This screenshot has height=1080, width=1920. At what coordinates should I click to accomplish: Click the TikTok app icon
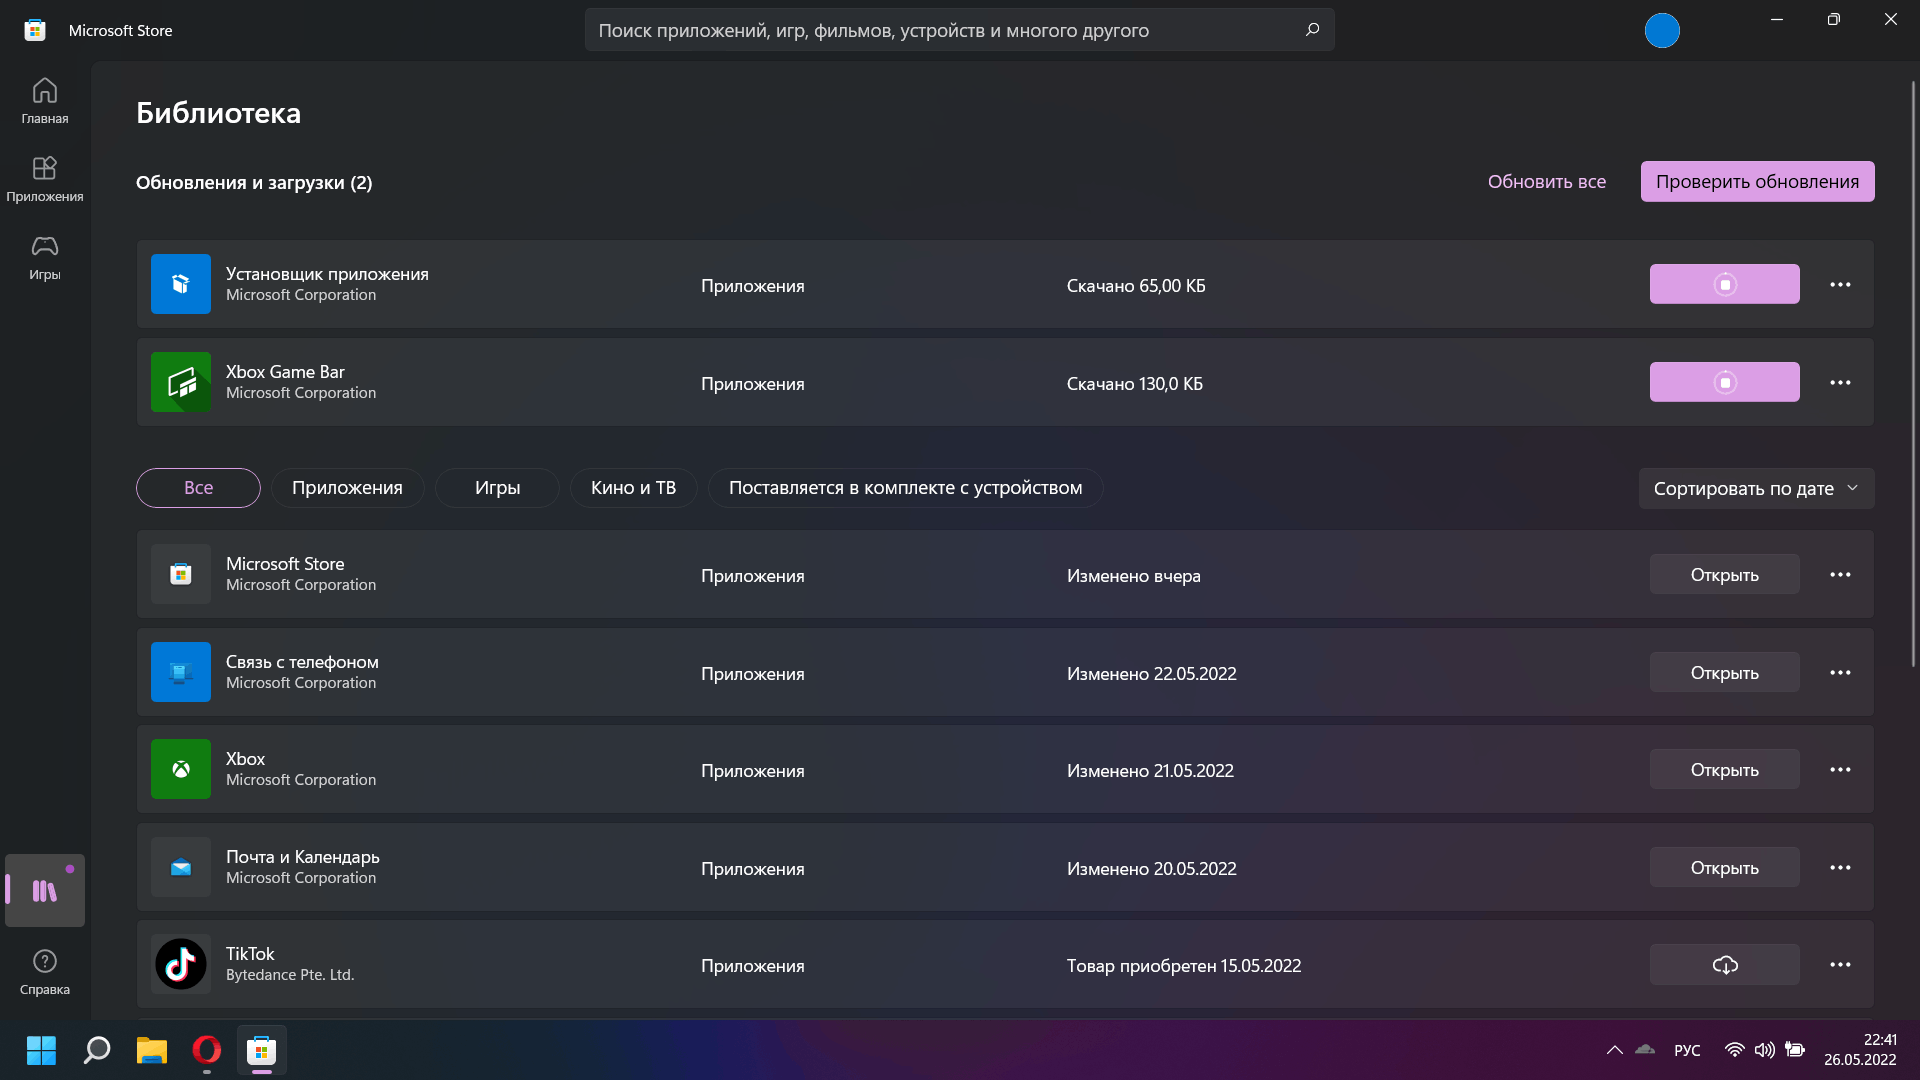point(181,964)
